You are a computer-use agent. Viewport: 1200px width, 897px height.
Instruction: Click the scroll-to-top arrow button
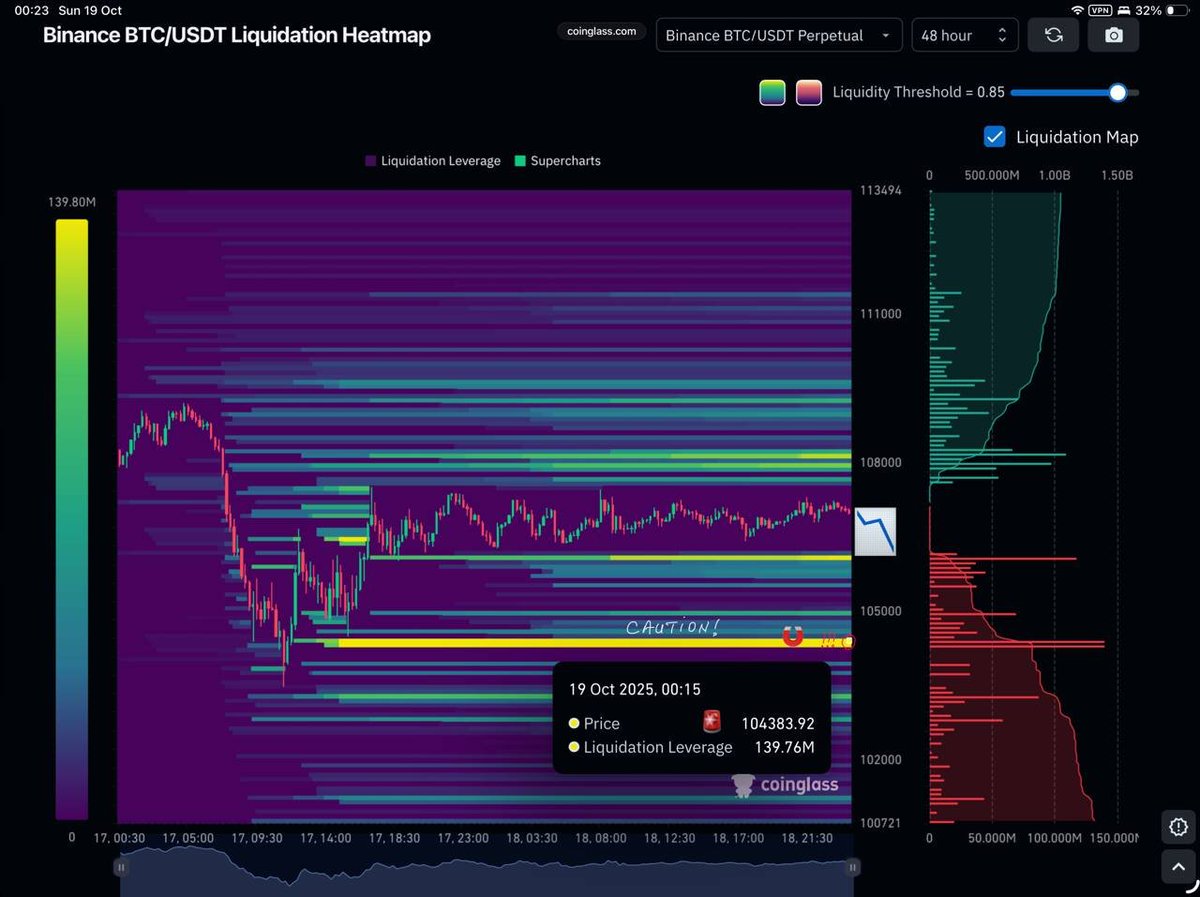(1180, 868)
